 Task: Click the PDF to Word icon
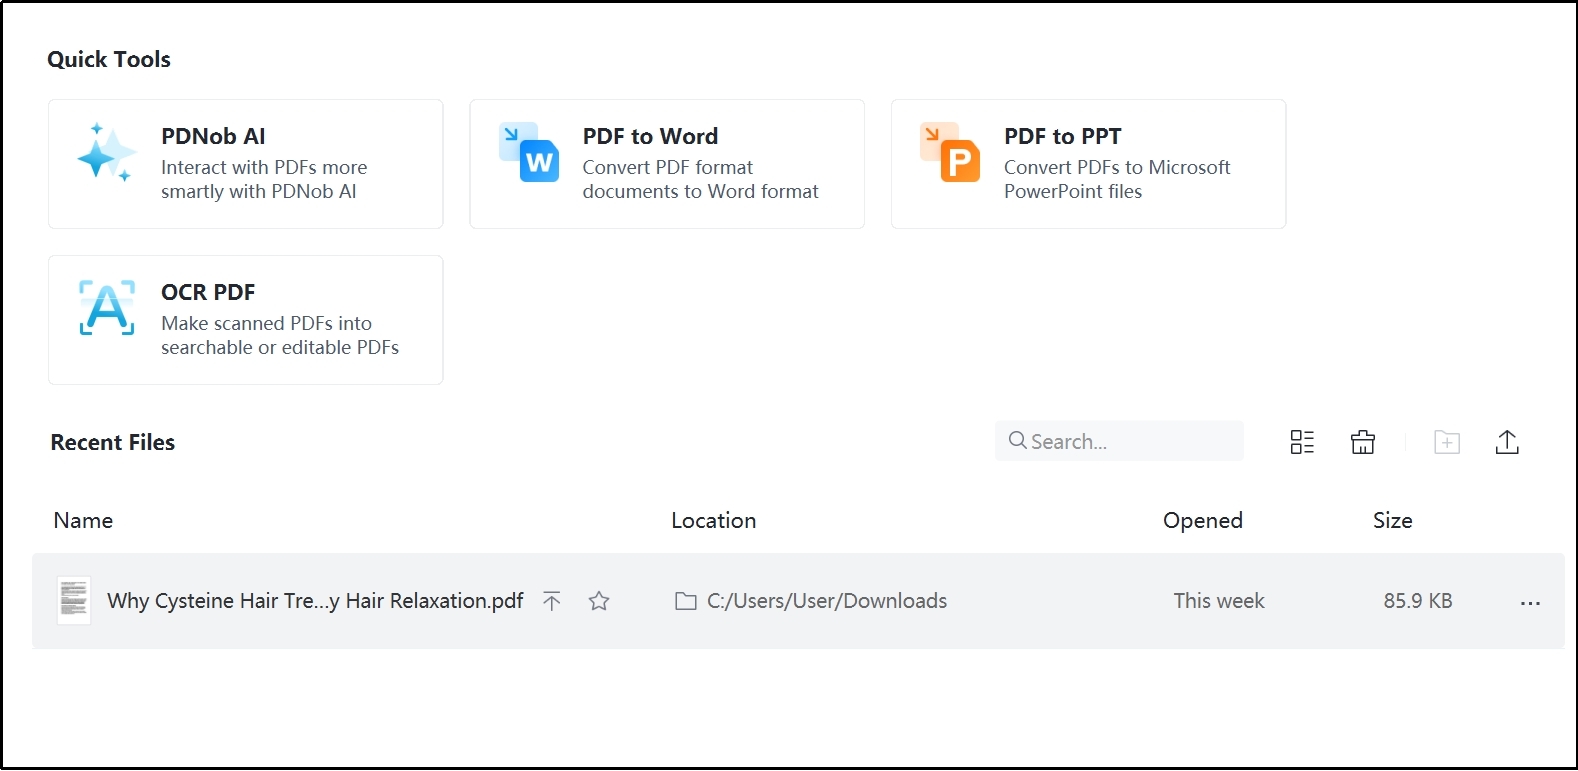[x=529, y=153]
